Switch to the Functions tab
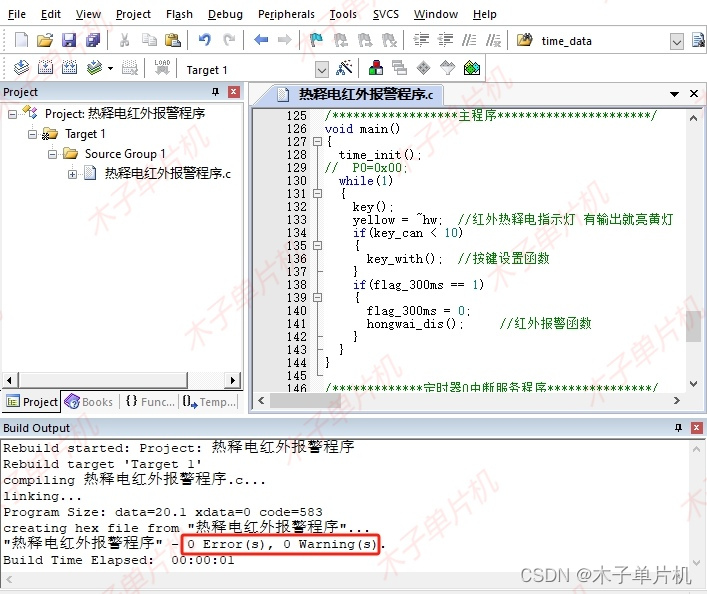 tap(149, 401)
